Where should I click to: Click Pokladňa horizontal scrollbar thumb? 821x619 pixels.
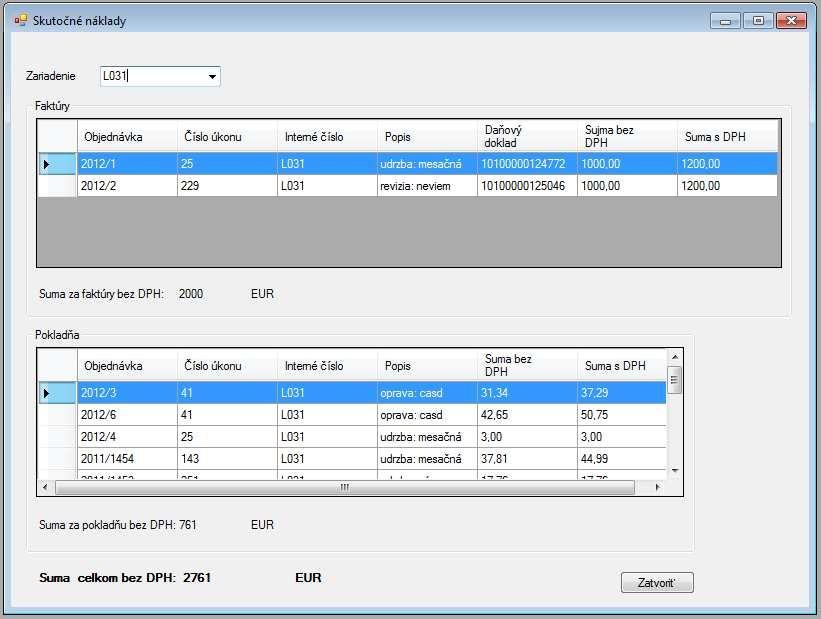click(x=345, y=488)
